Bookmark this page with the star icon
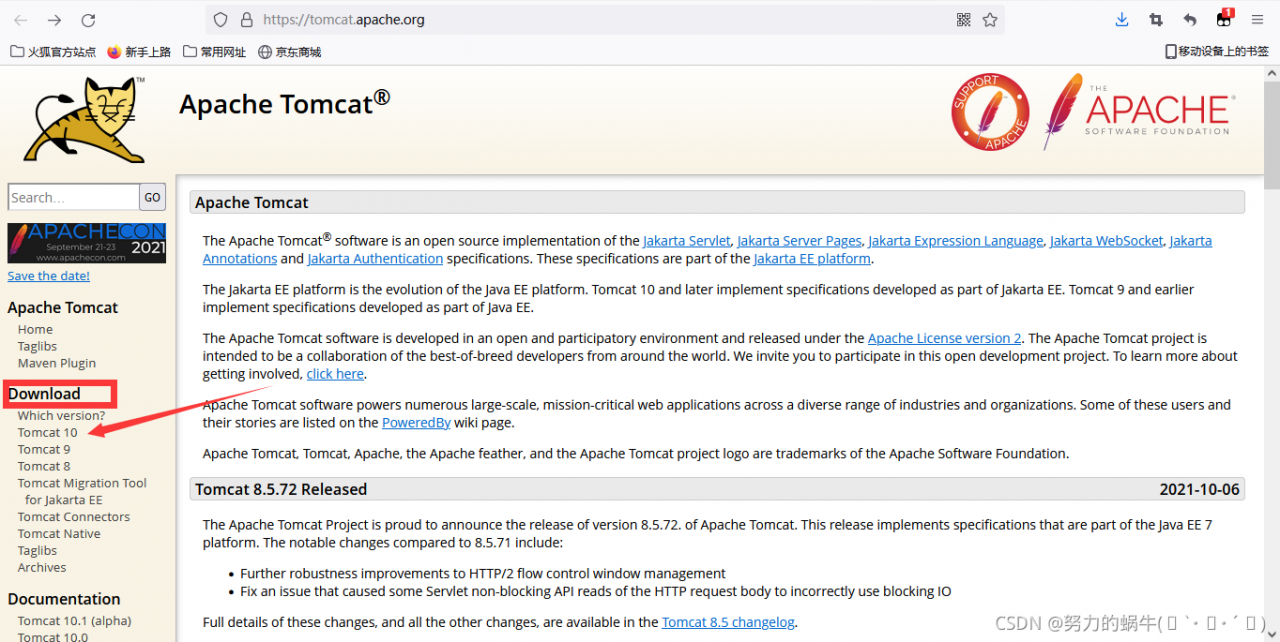The image size is (1280, 642). [990, 20]
